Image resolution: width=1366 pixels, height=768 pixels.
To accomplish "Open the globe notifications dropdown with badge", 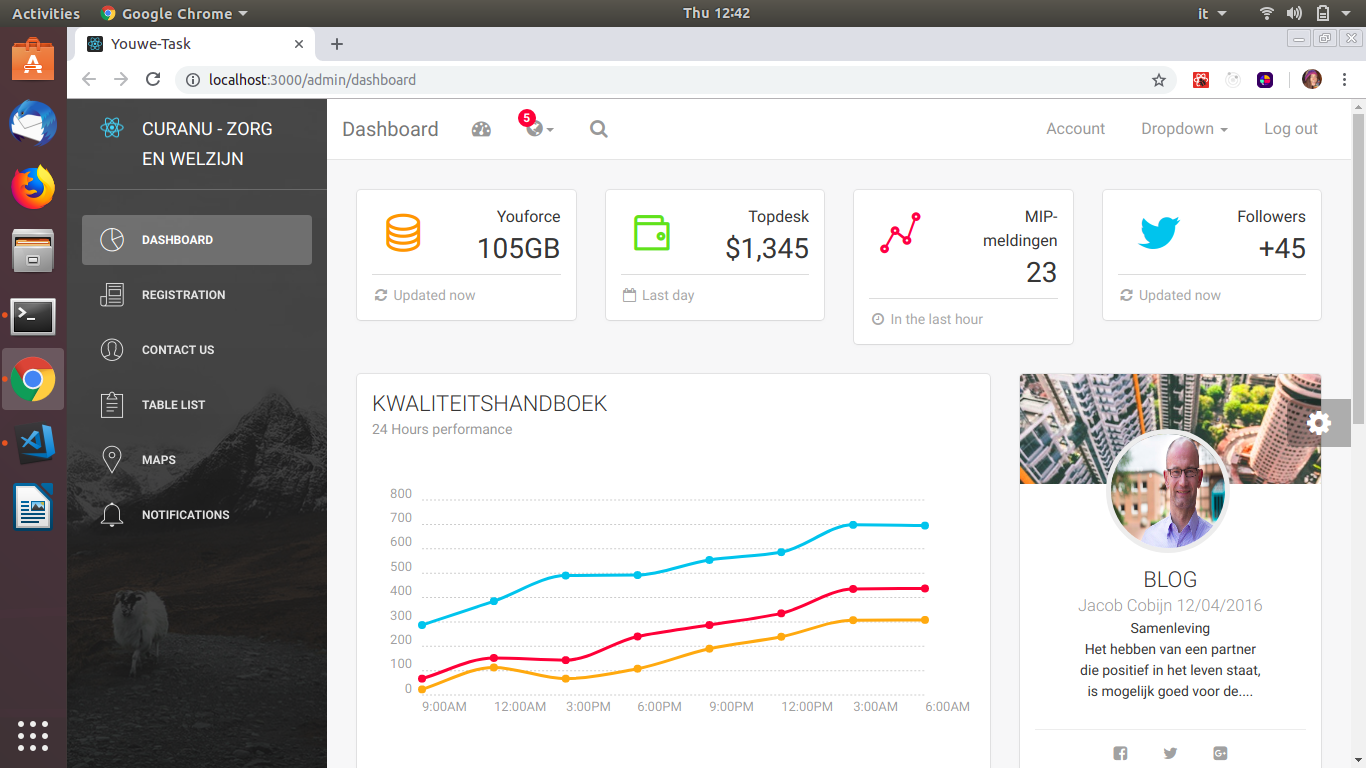I will 538,129.
